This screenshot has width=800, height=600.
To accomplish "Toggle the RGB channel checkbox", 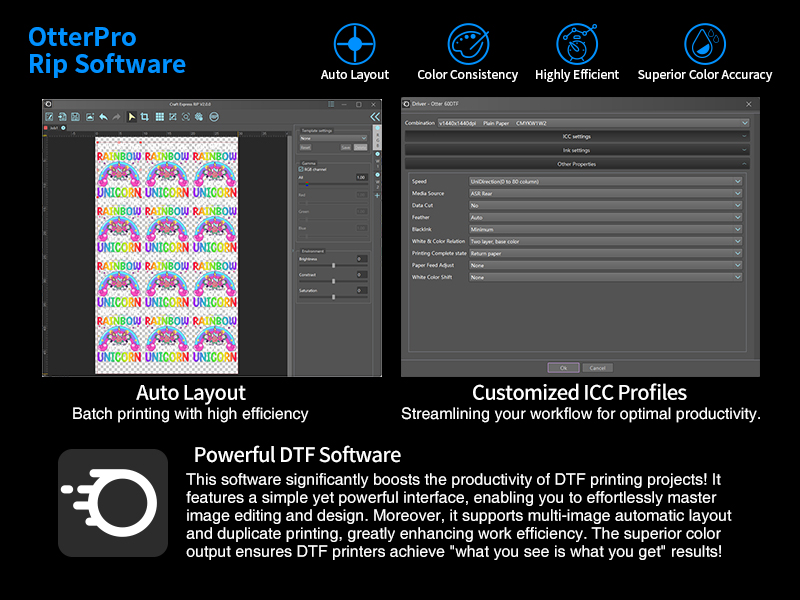I will [301, 169].
